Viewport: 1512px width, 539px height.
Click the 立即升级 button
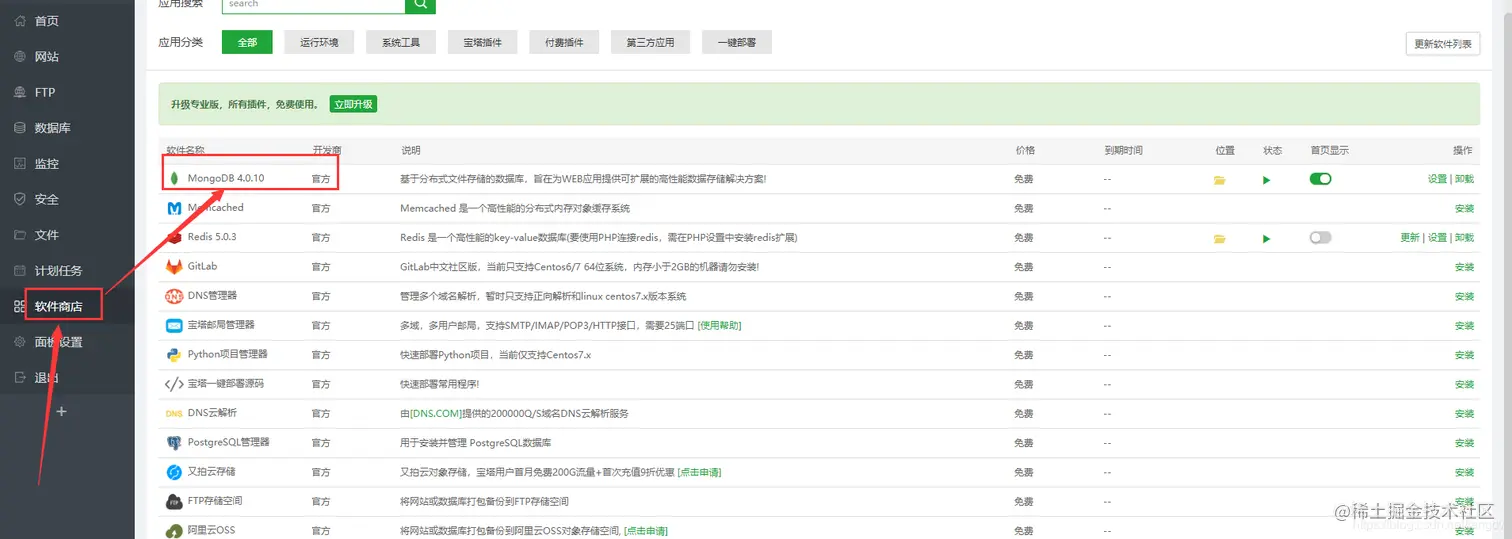click(x=353, y=104)
